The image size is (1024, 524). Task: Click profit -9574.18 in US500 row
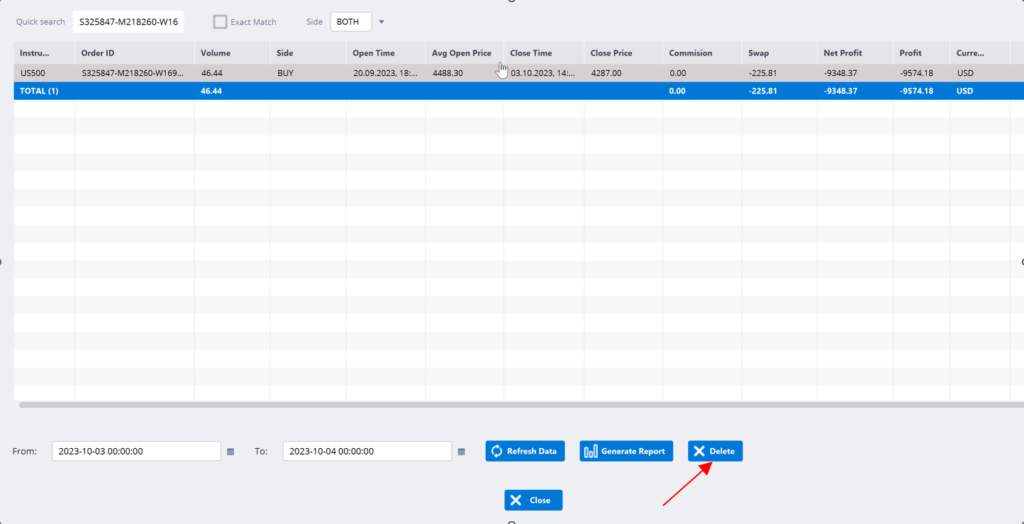coord(922,73)
